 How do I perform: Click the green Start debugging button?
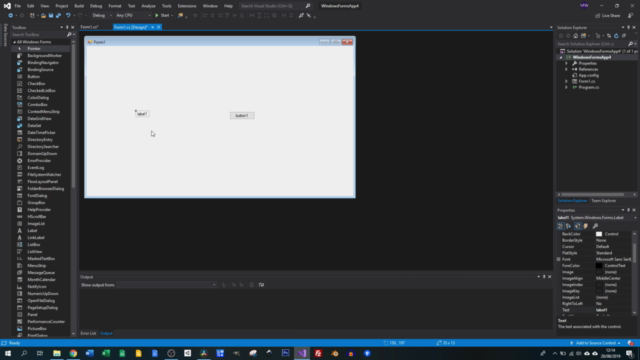click(x=162, y=16)
